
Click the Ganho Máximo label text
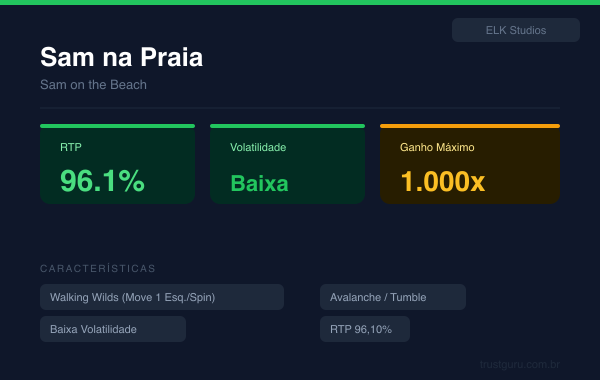(x=437, y=147)
